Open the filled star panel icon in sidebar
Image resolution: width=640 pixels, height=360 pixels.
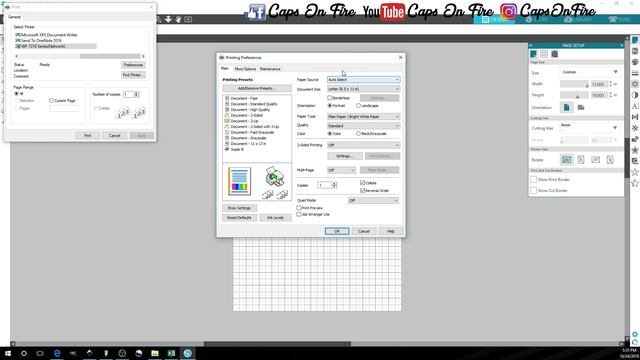tap(635, 150)
